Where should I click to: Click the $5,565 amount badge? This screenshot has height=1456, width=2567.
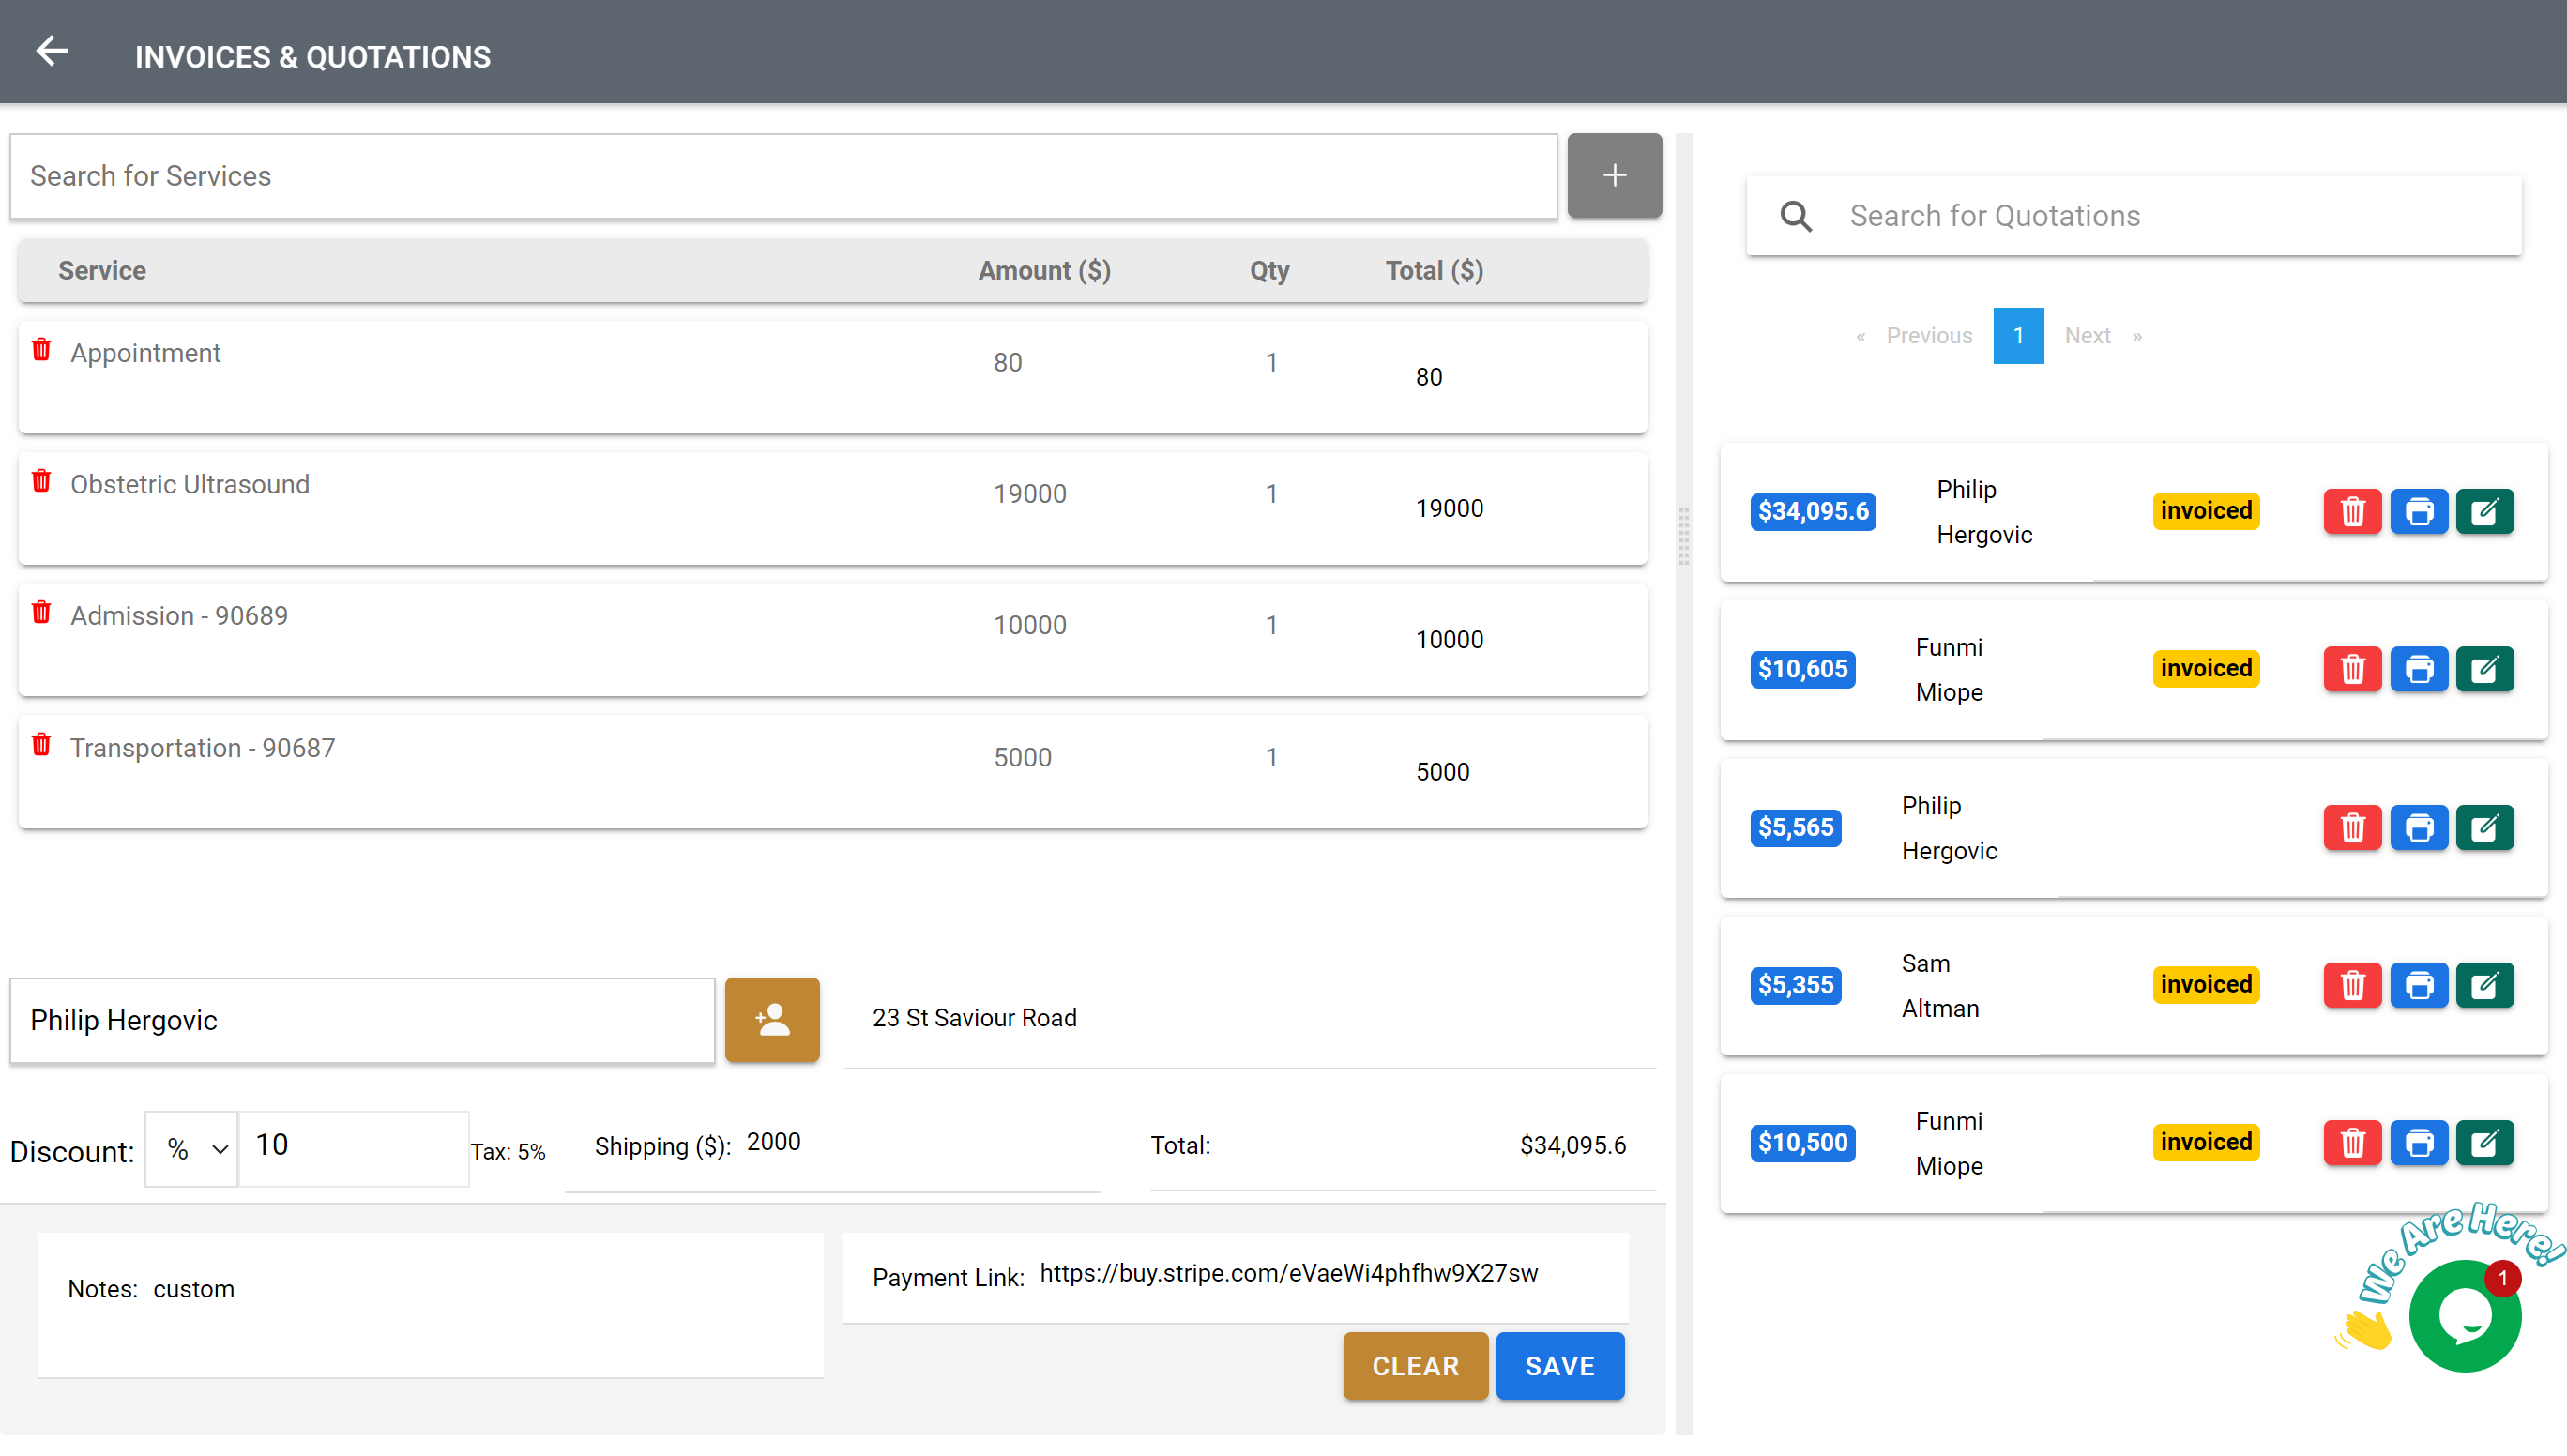click(x=1795, y=828)
